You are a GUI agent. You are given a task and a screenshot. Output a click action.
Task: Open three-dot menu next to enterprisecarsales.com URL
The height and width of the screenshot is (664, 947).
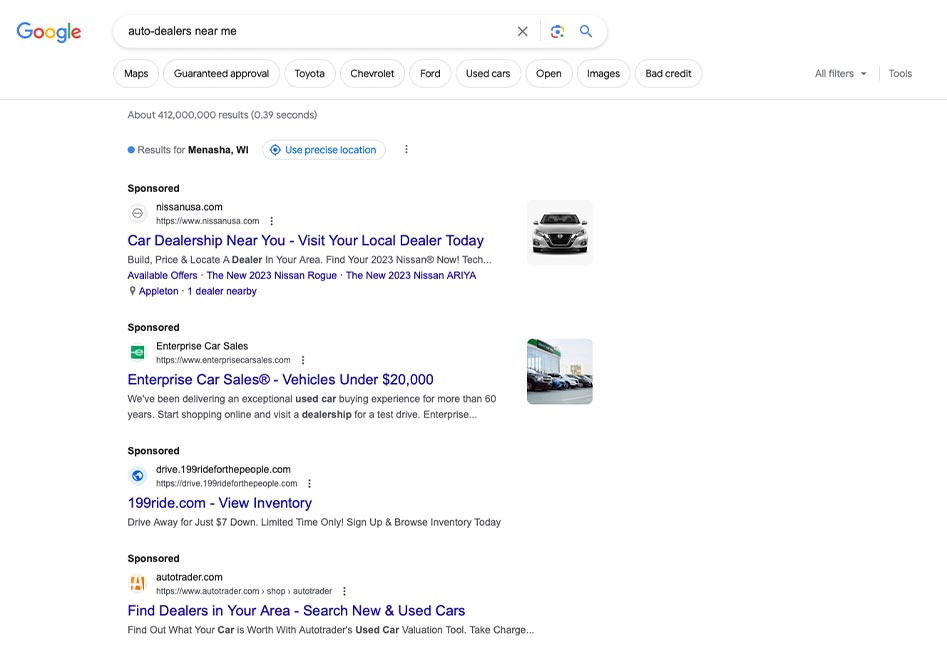[x=303, y=360]
